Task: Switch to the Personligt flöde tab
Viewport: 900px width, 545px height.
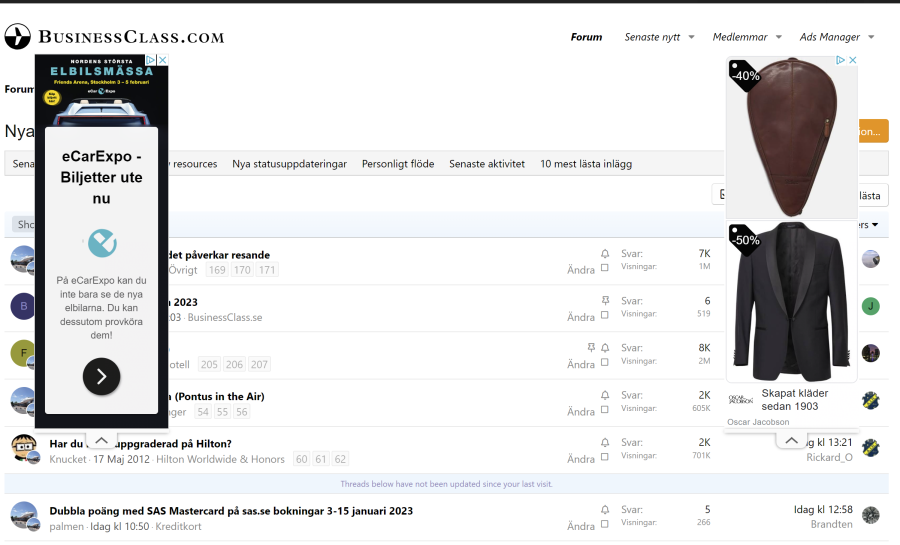Action: (x=398, y=163)
